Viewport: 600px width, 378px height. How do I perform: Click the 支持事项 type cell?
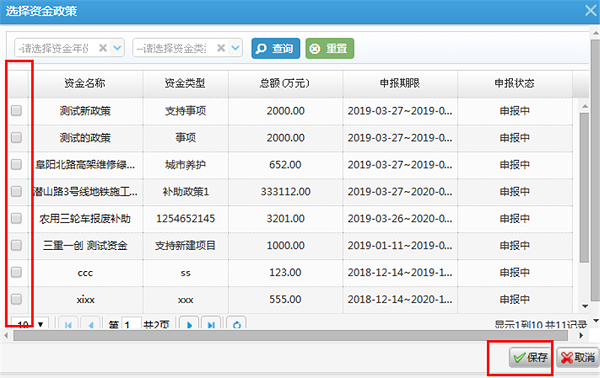[186, 111]
